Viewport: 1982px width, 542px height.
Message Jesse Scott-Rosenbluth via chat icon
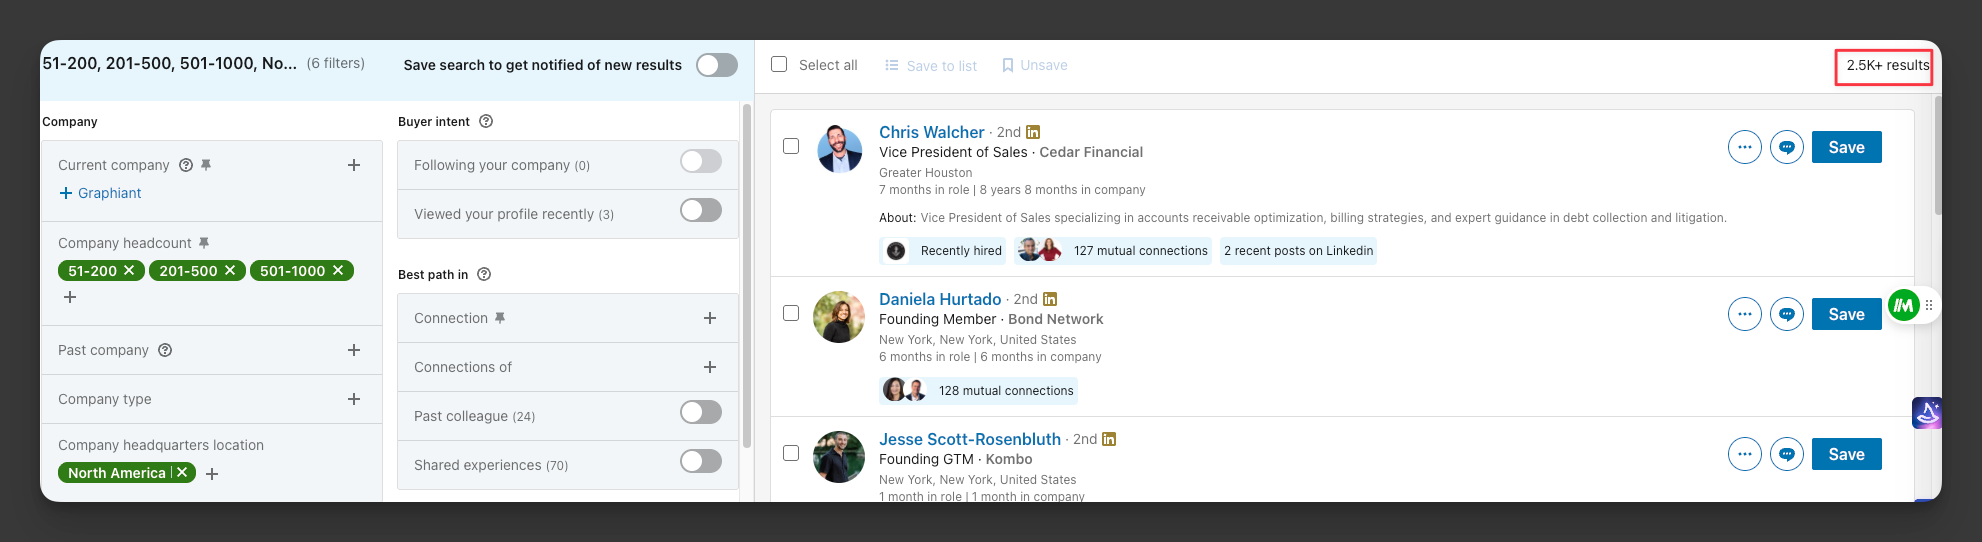(x=1786, y=454)
